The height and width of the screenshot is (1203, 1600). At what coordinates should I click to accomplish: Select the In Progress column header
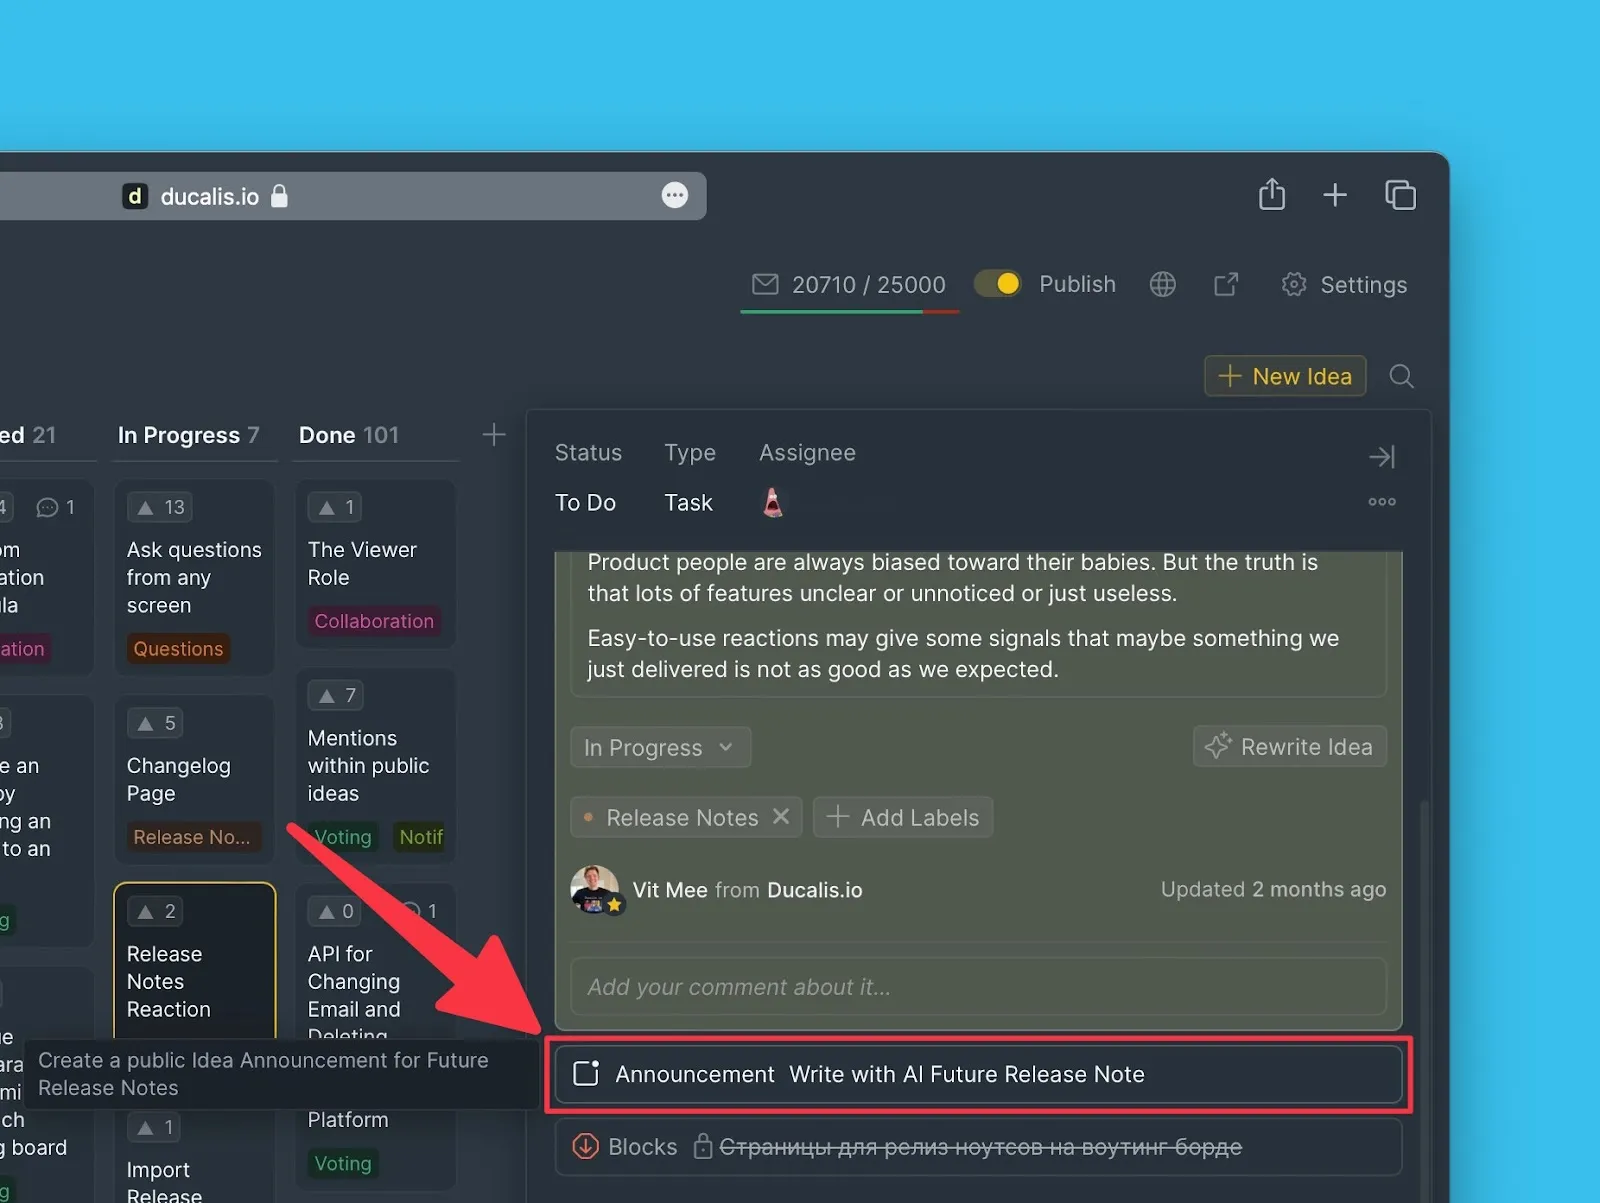(188, 435)
